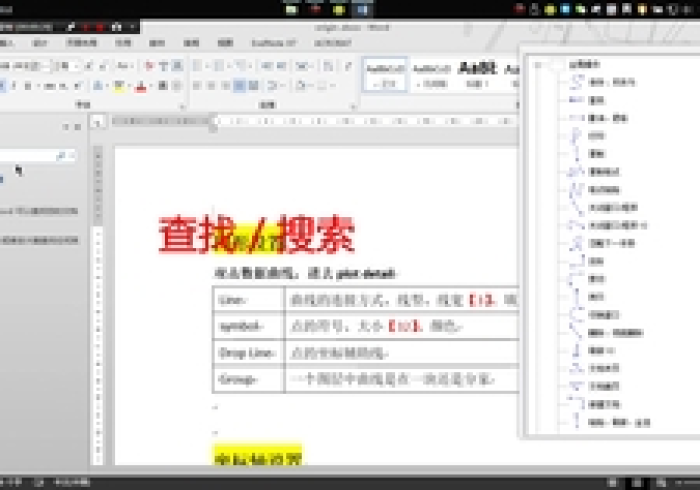Viewport: 700px width, 490px height.
Task: Click the navigation pane search box
Action: click(27, 155)
